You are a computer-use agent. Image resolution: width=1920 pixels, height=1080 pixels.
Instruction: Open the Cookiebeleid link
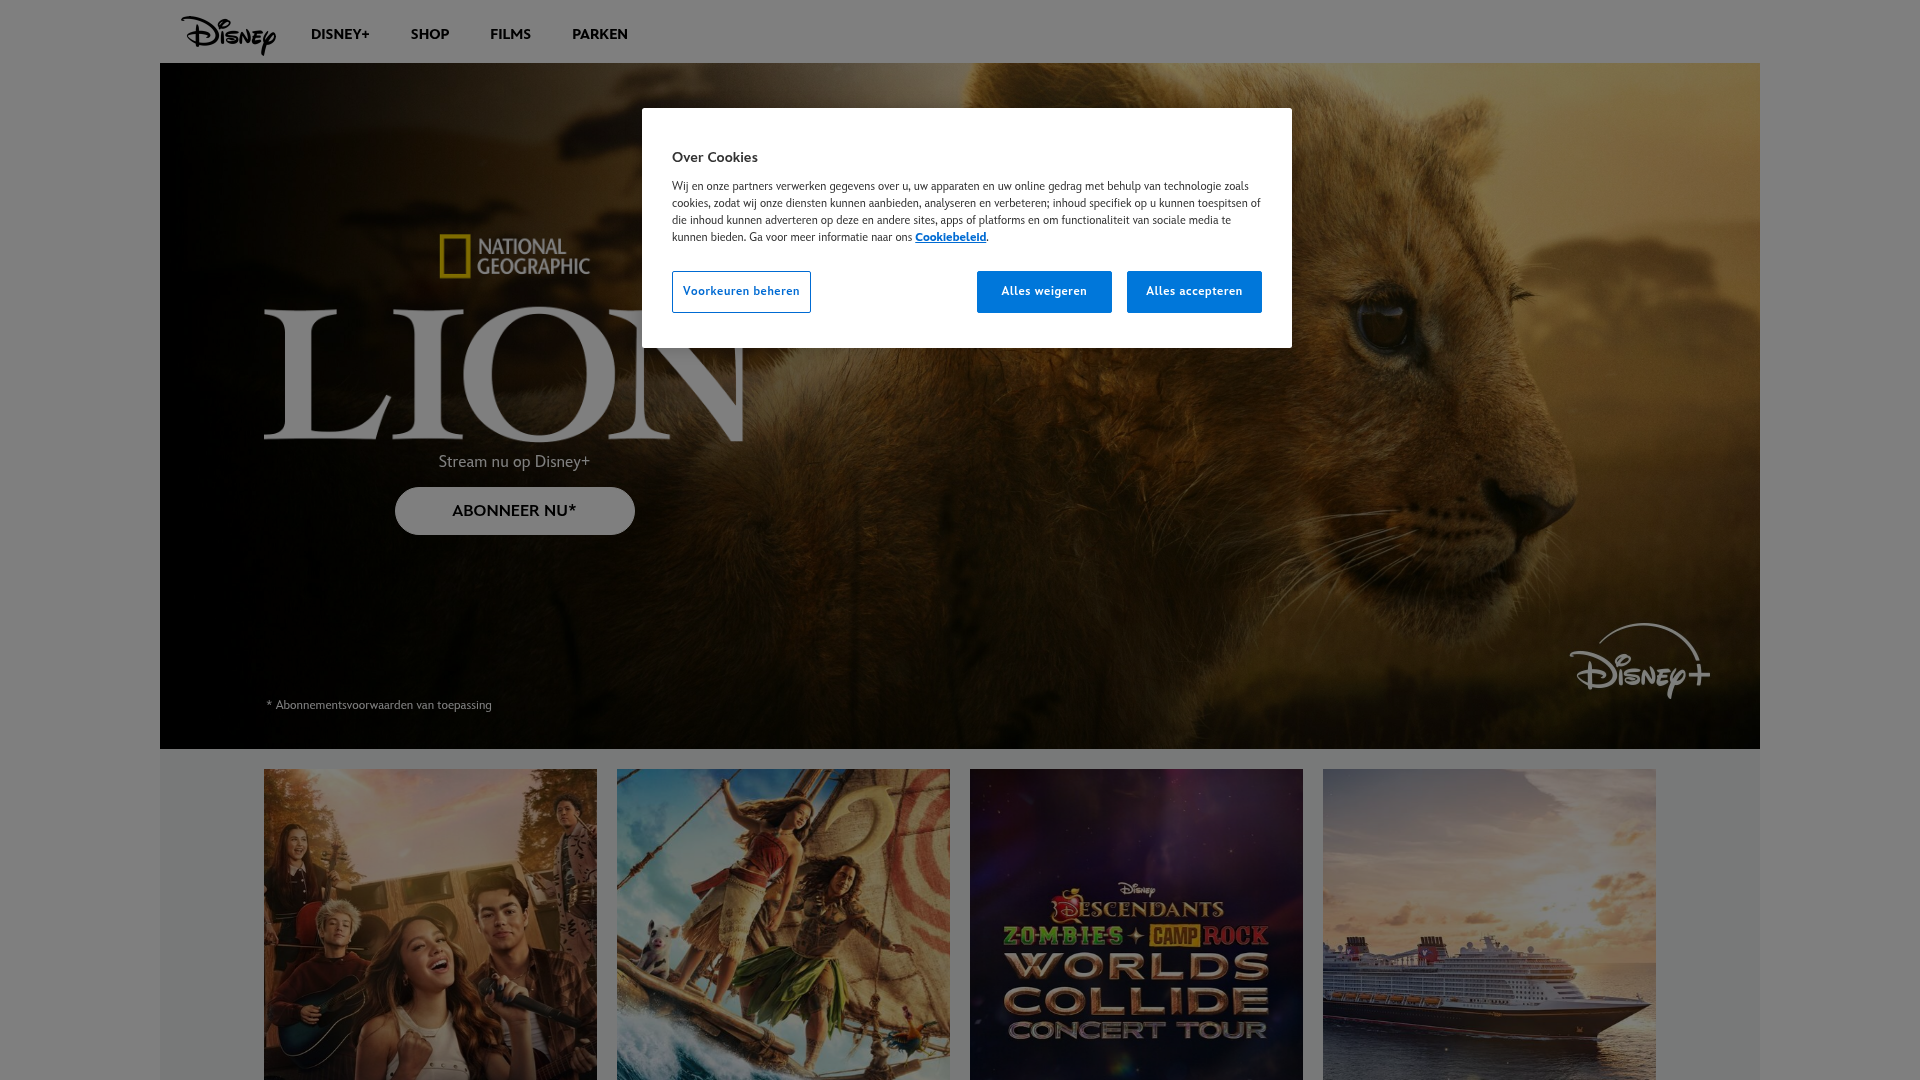950,237
